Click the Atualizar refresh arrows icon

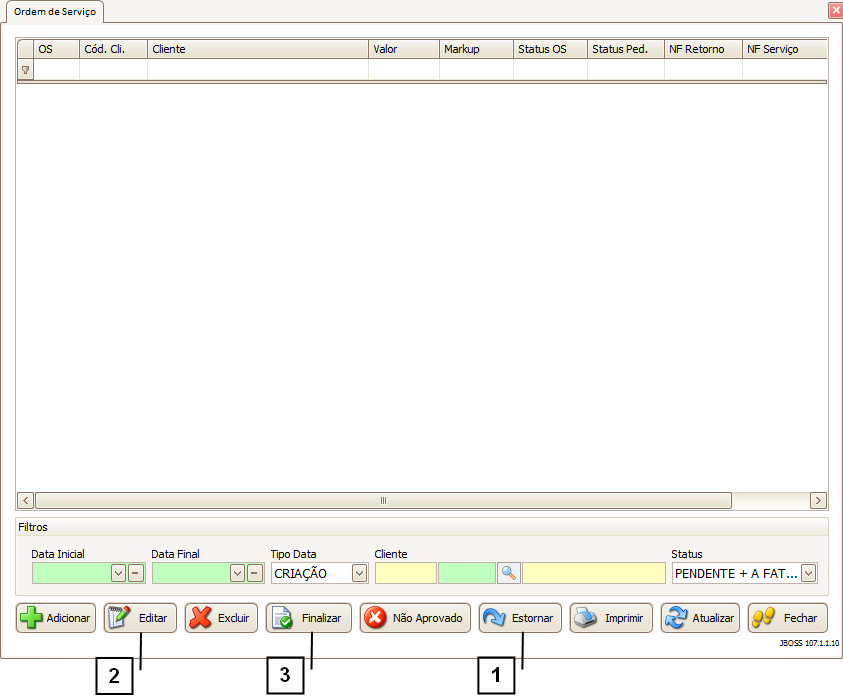coord(677,618)
